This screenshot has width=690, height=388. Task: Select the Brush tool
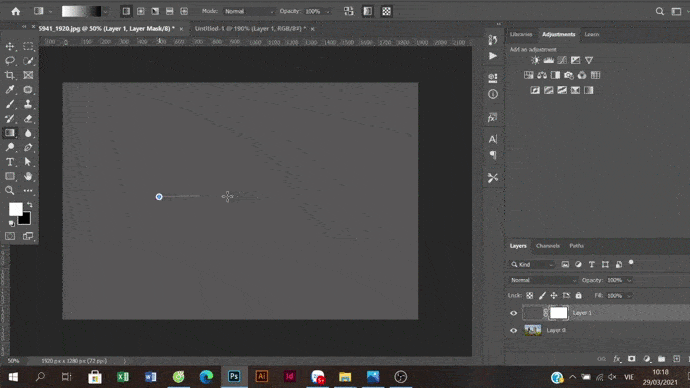pos(10,104)
